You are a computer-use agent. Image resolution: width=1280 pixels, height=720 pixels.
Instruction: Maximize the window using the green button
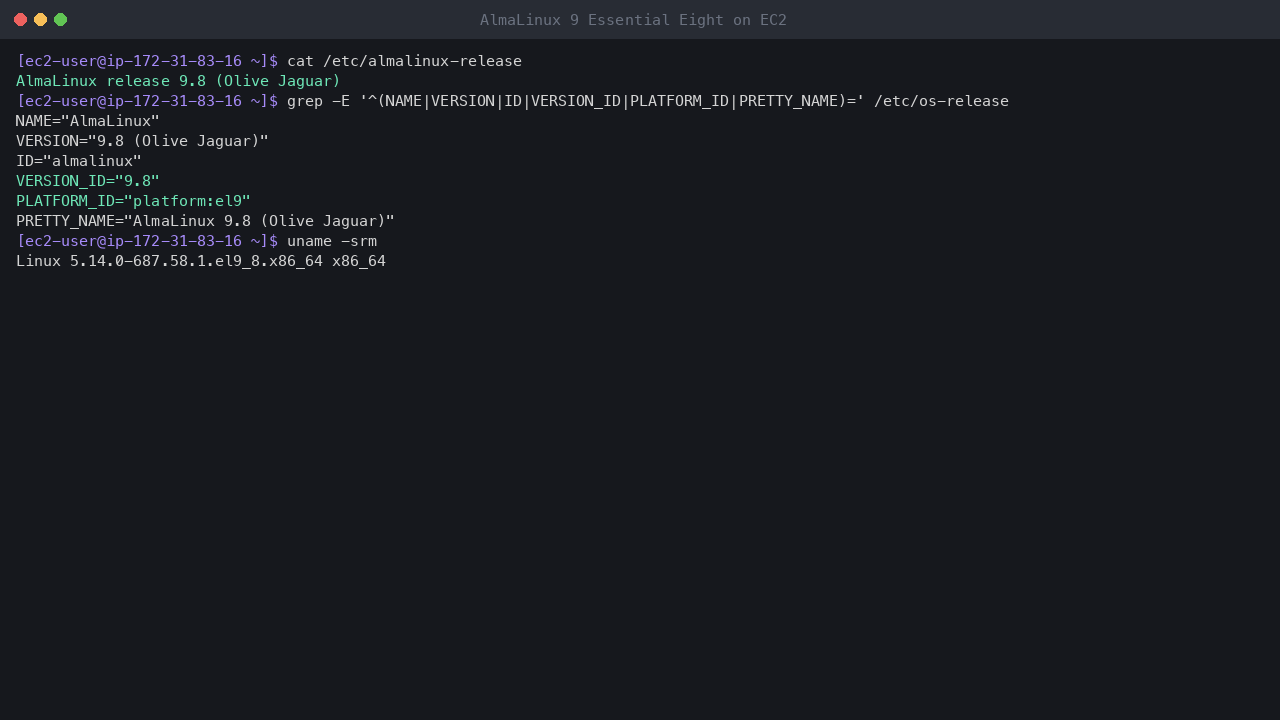[60, 20]
